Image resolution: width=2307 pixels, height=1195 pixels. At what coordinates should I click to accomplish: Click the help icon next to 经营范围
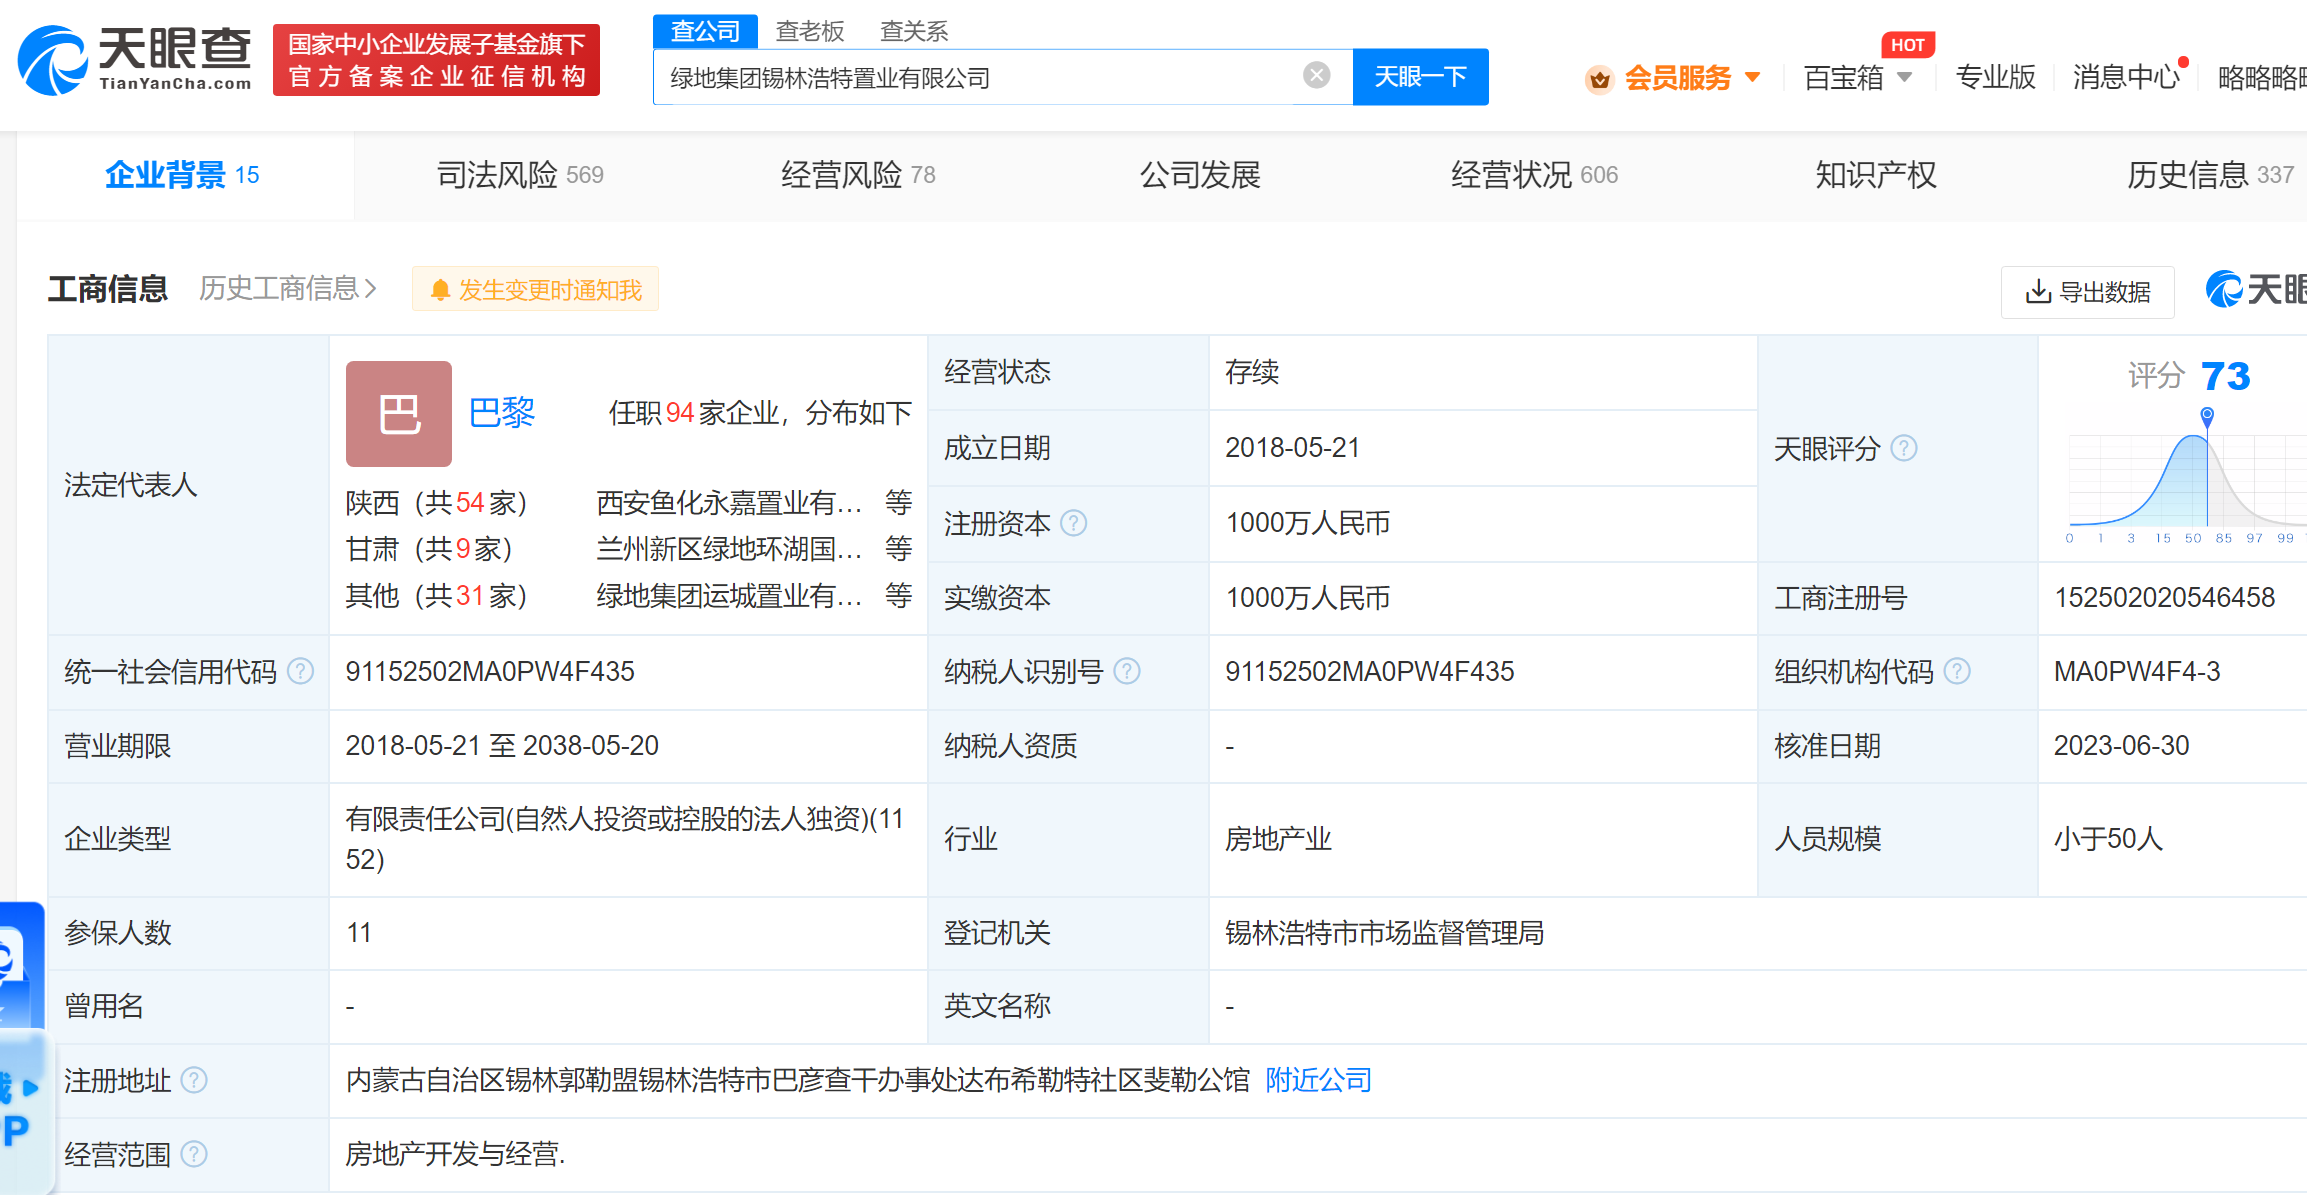click(194, 1154)
